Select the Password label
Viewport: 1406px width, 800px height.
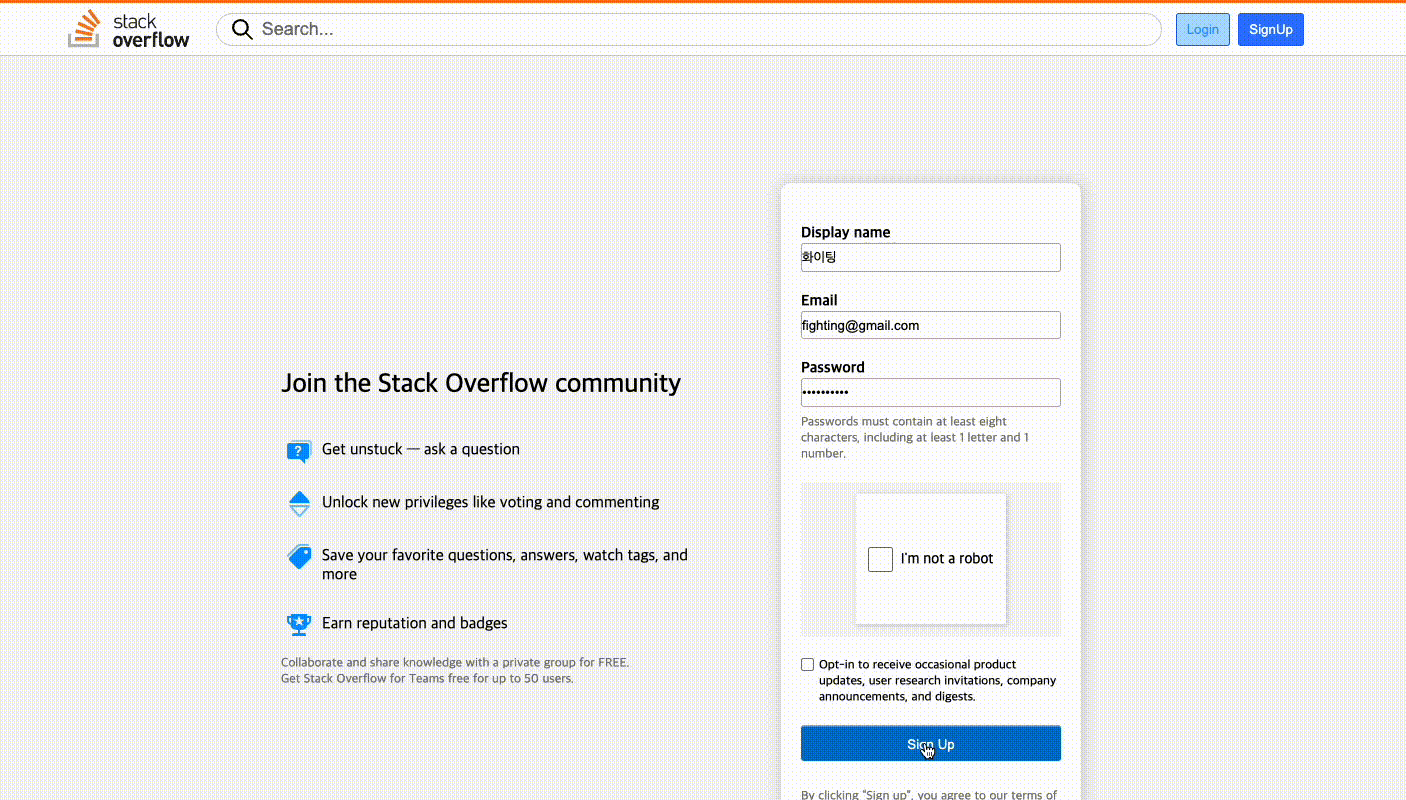(832, 367)
